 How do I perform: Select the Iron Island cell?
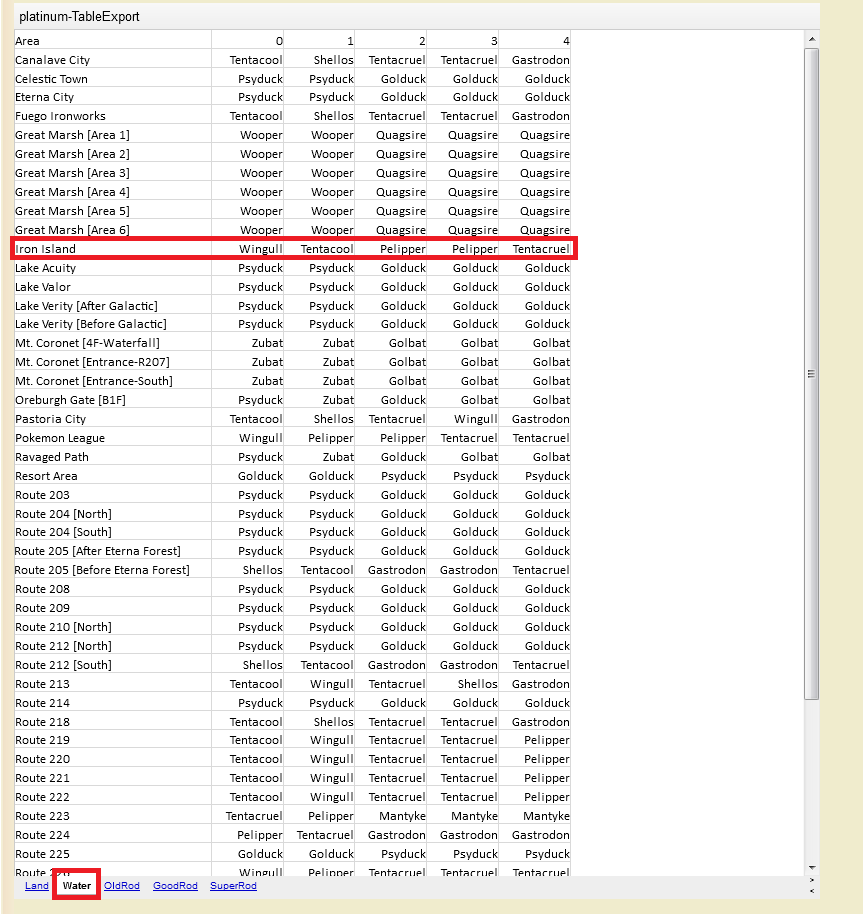[112, 249]
